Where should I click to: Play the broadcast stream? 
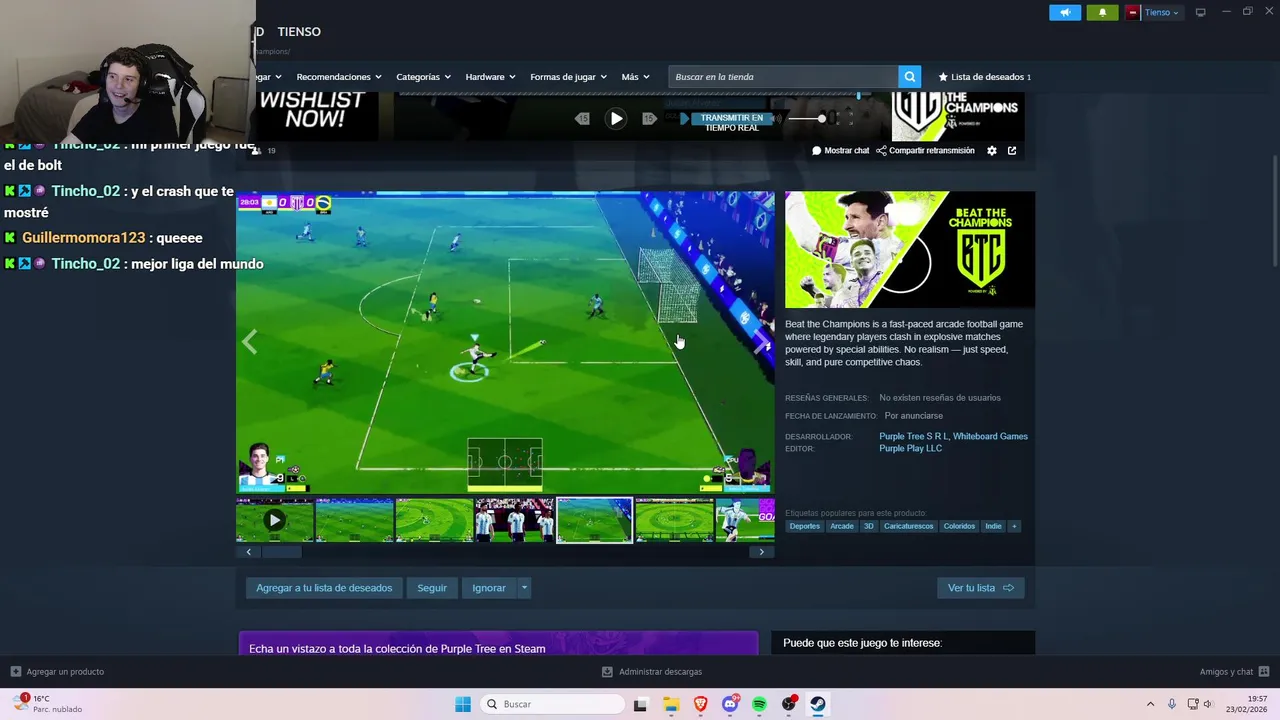(x=616, y=118)
